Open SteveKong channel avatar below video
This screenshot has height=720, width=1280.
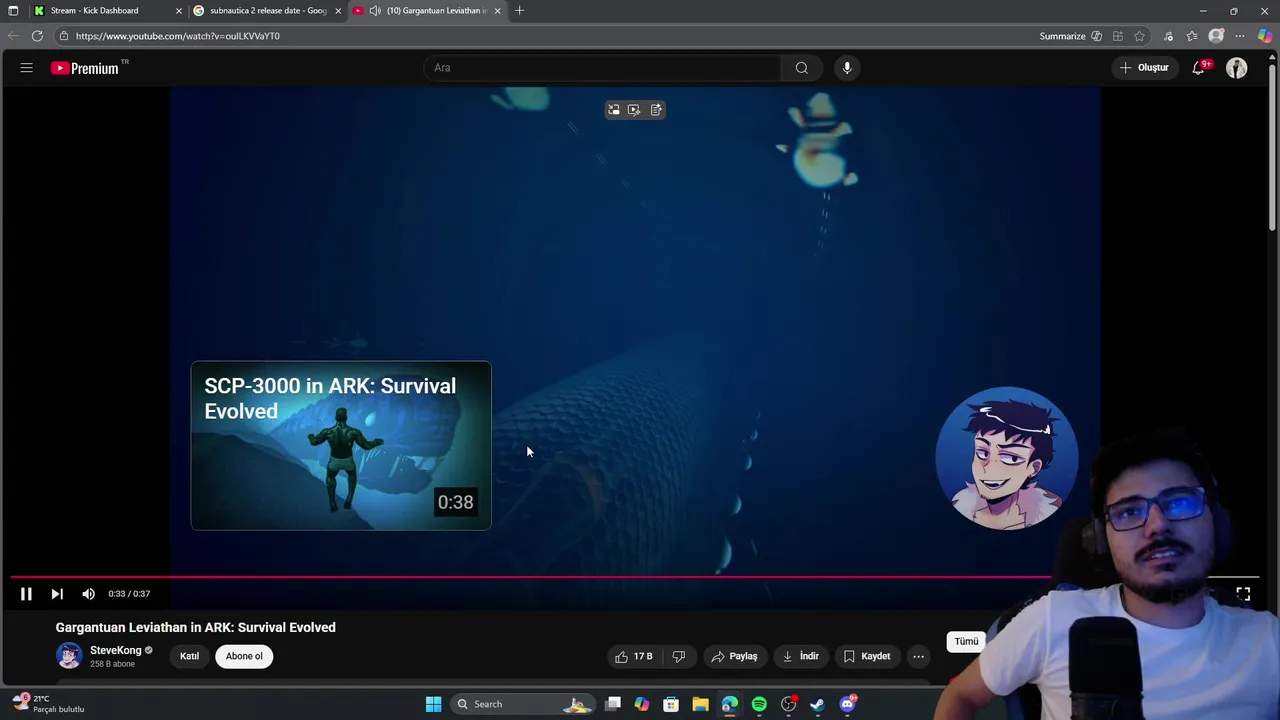tap(69, 656)
